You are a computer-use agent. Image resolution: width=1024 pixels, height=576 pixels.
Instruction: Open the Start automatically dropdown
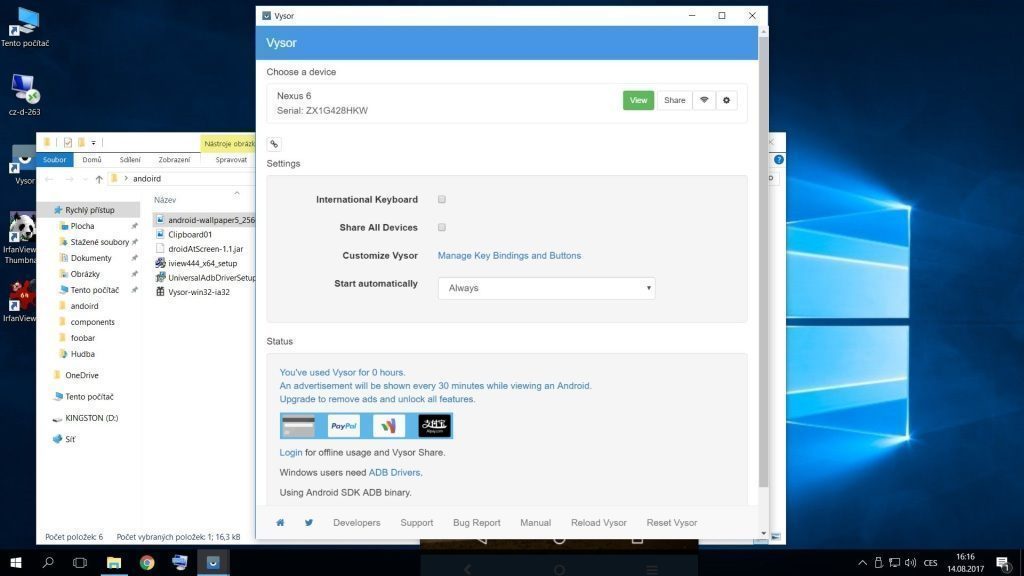point(547,288)
